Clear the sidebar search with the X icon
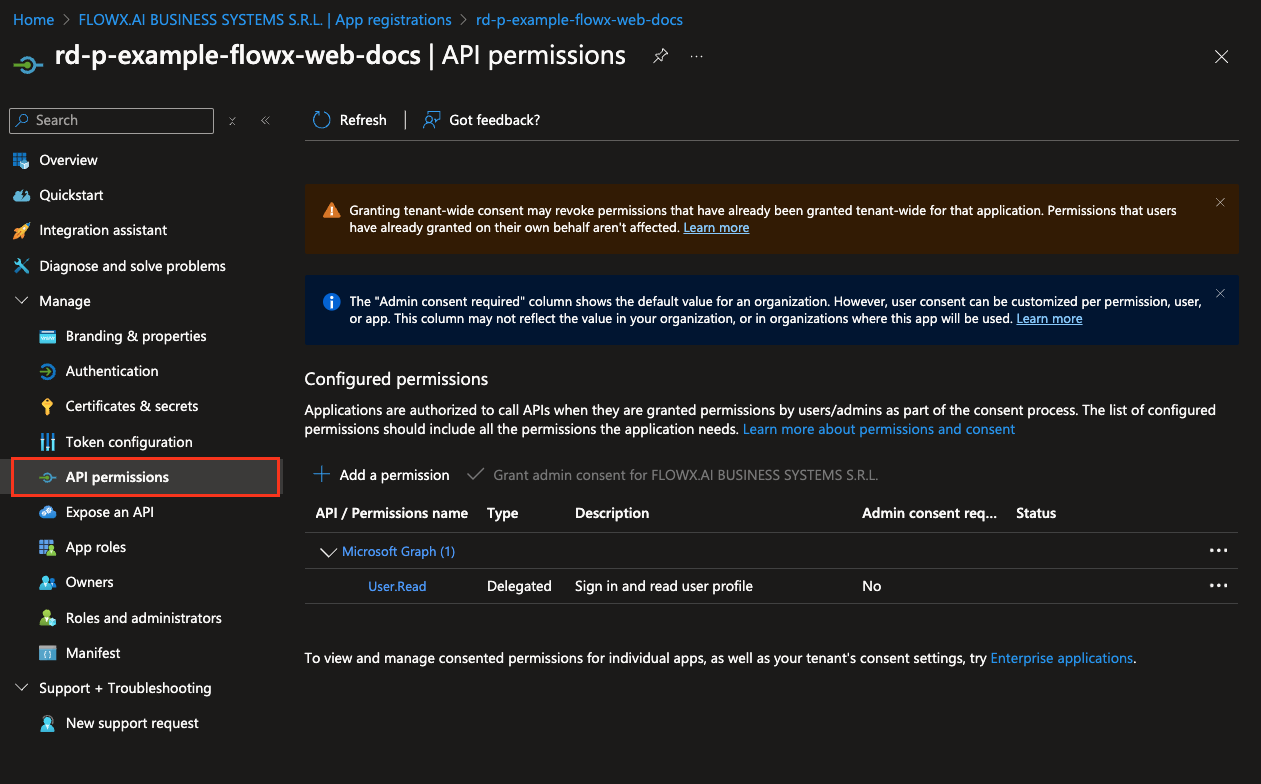This screenshot has width=1261, height=784. point(232,120)
